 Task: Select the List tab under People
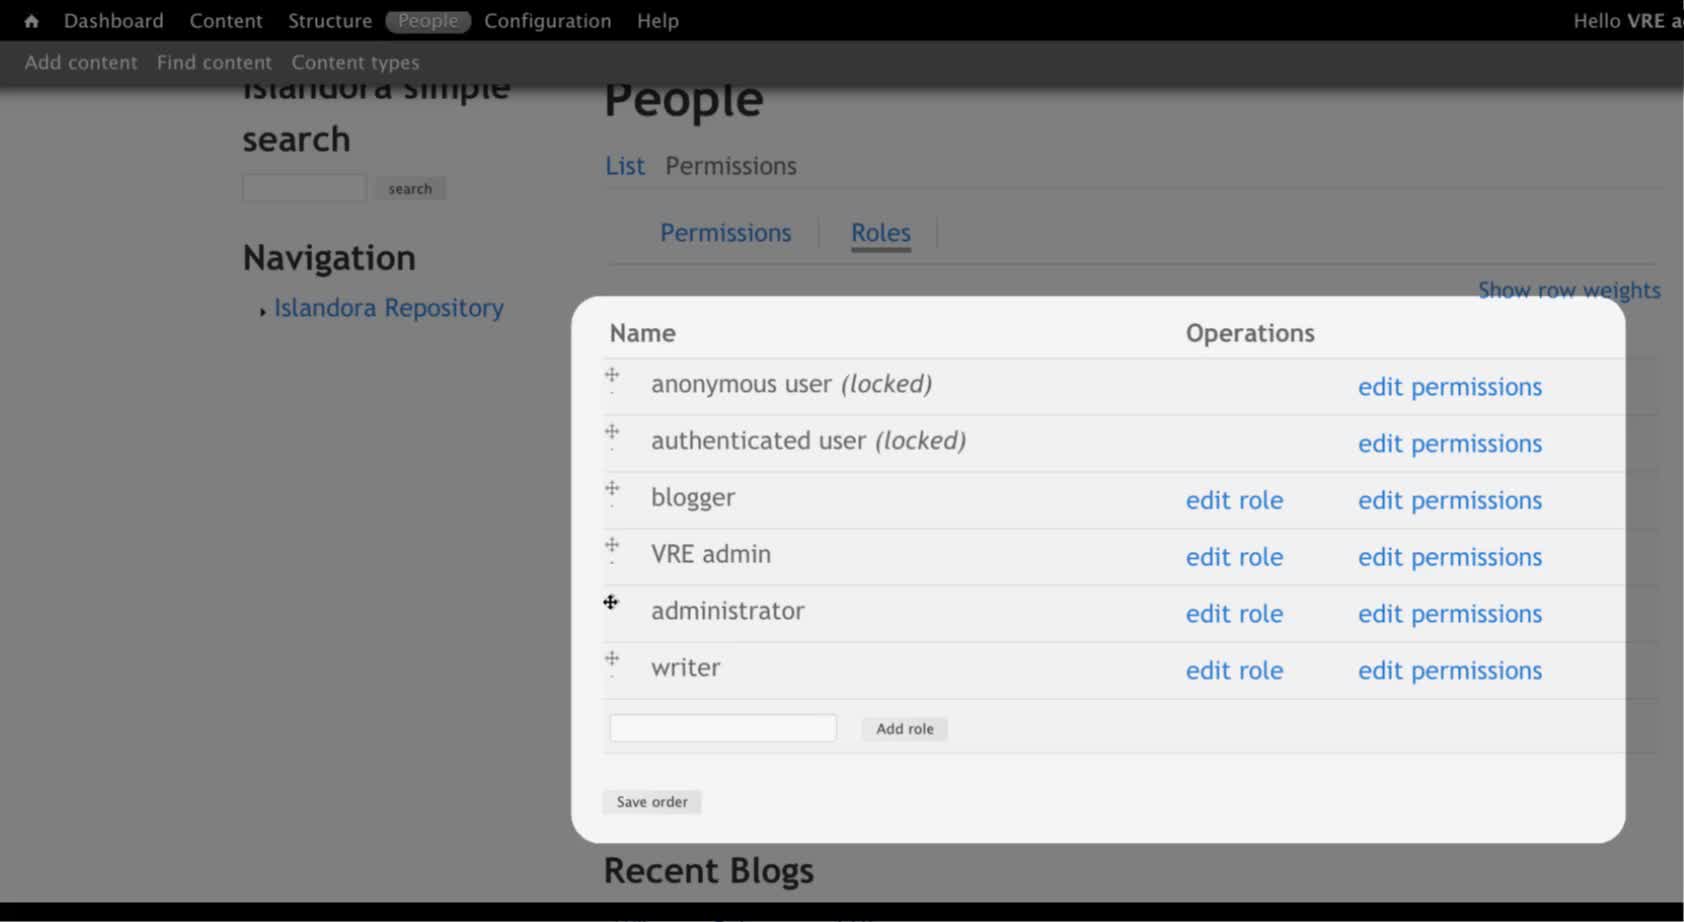624,165
